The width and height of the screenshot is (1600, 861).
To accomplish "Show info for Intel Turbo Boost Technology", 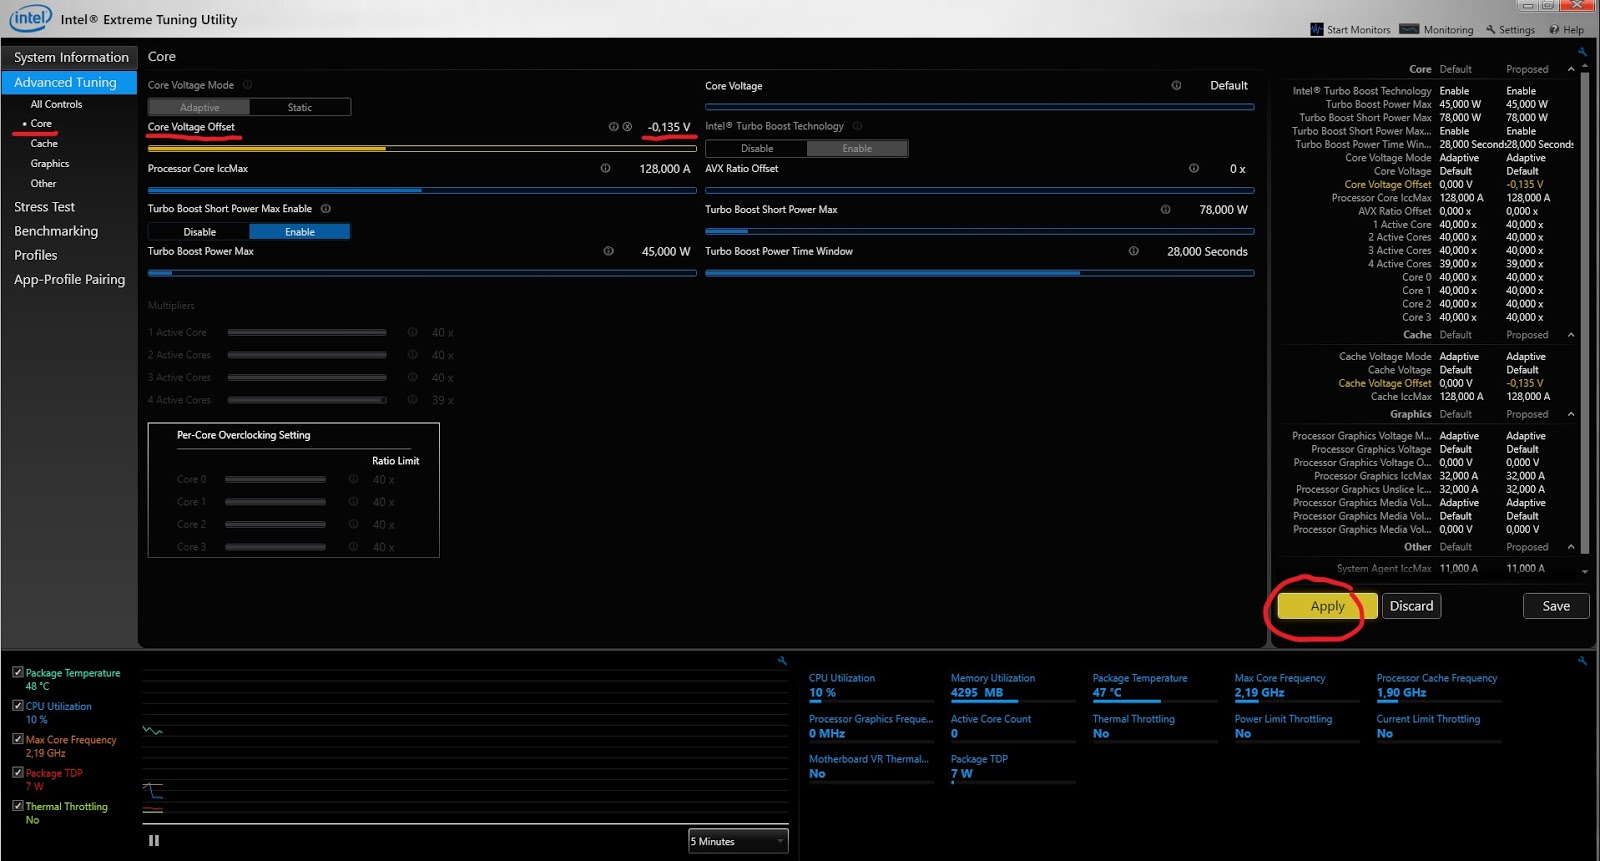I will (x=858, y=126).
